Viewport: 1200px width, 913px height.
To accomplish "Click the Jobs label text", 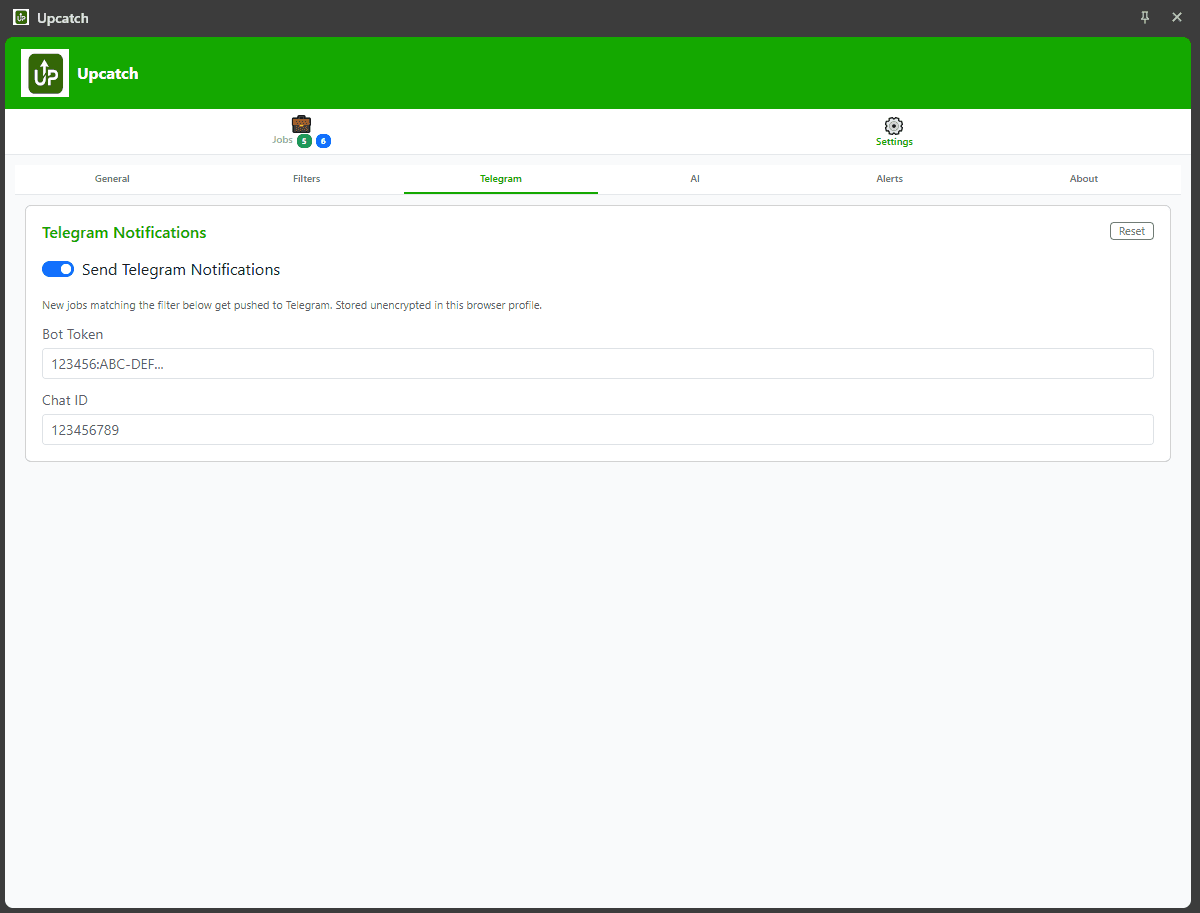I will [x=282, y=140].
